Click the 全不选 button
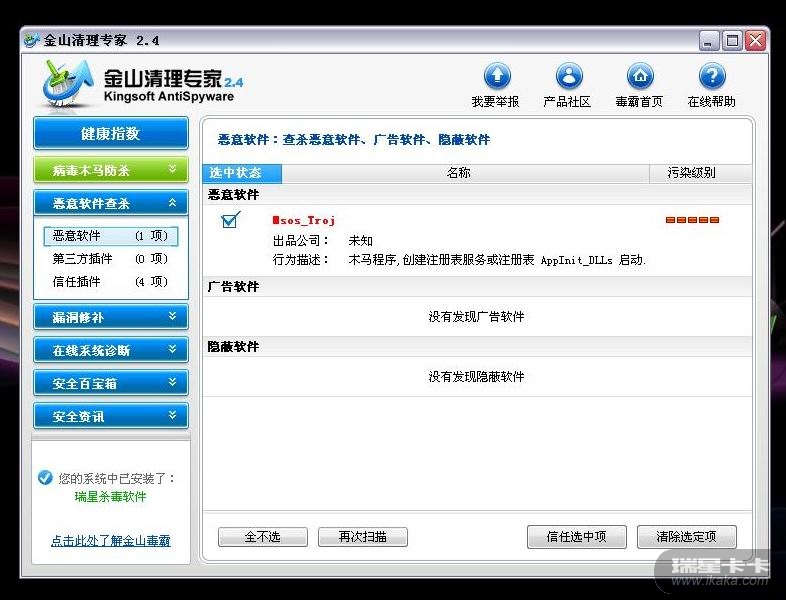 pos(263,537)
